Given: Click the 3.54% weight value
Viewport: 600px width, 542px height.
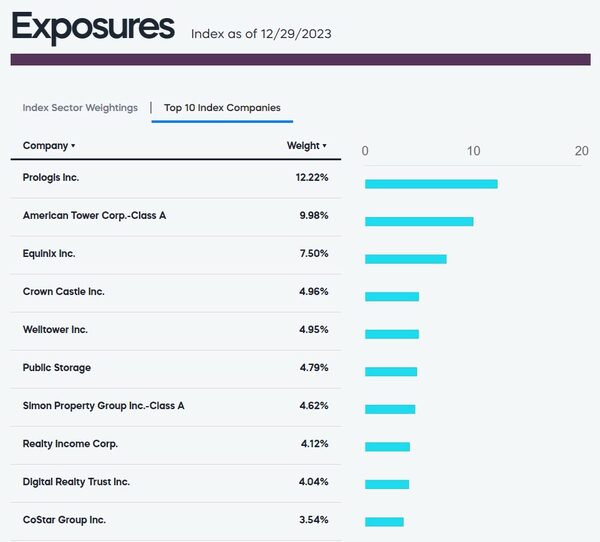Looking at the screenshot, I should click(x=314, y=520).
